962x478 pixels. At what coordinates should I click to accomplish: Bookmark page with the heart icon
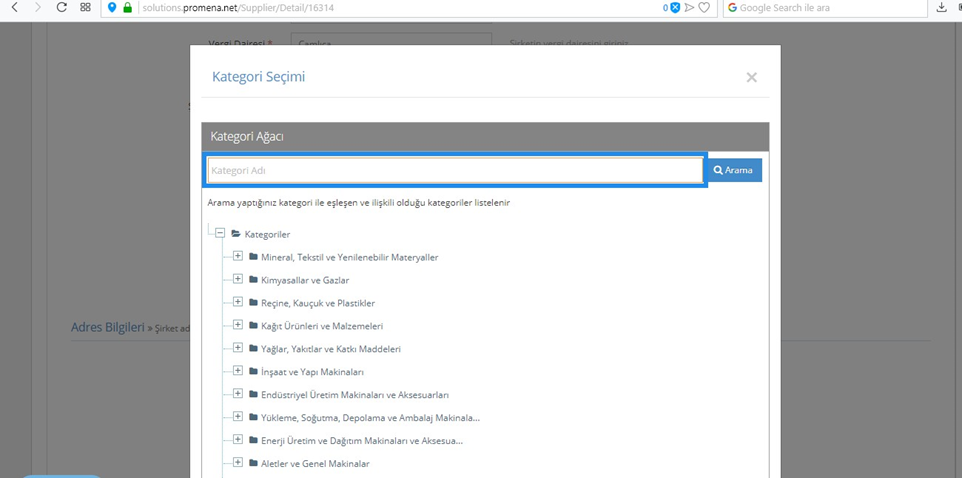pyautogui.click(x=704, y=8)
